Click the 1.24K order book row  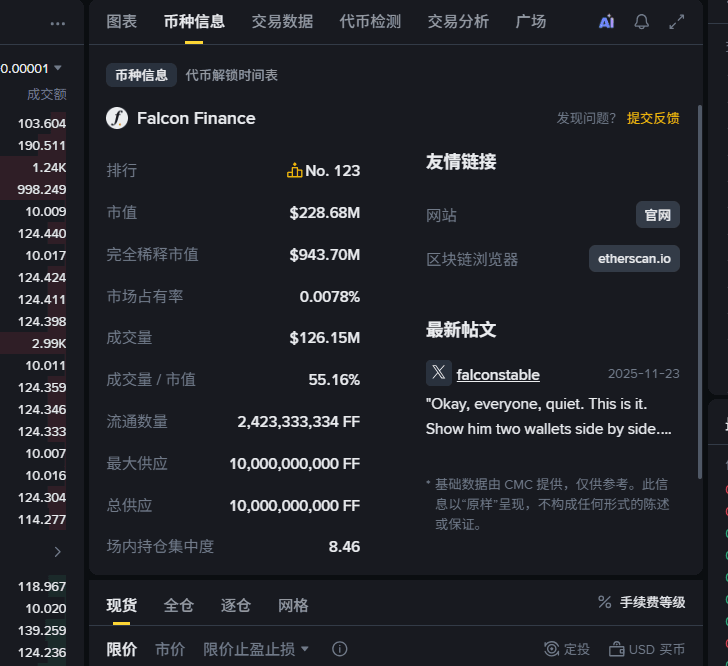point(33,168)
